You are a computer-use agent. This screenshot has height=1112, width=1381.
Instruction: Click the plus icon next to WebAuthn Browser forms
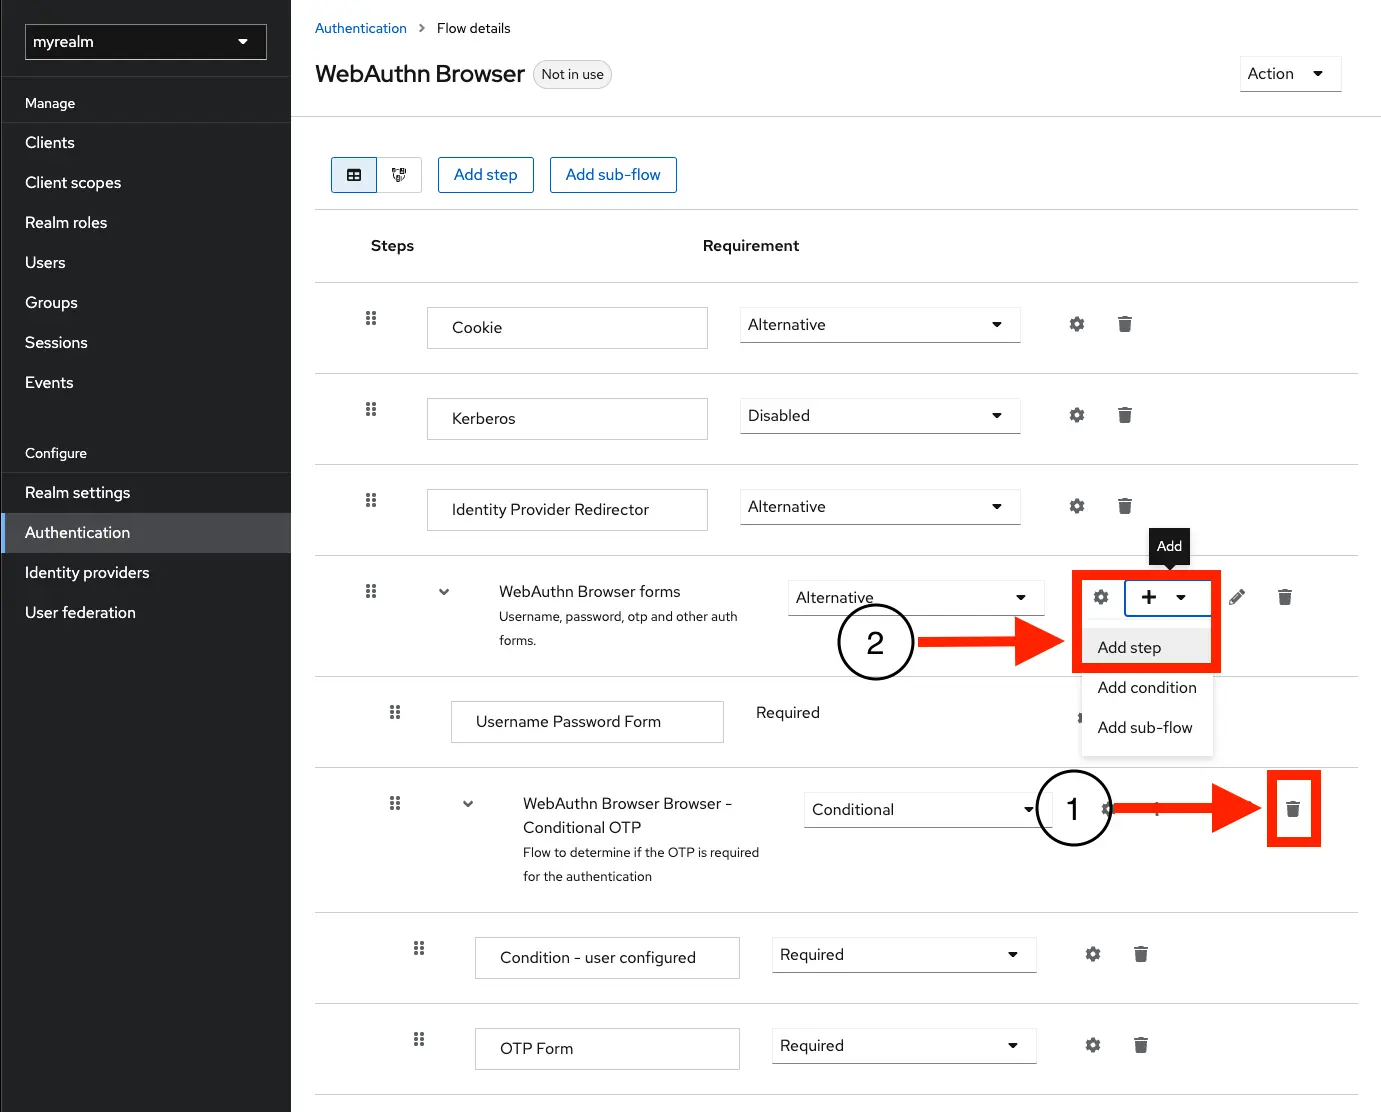[x=1148, y=597]
